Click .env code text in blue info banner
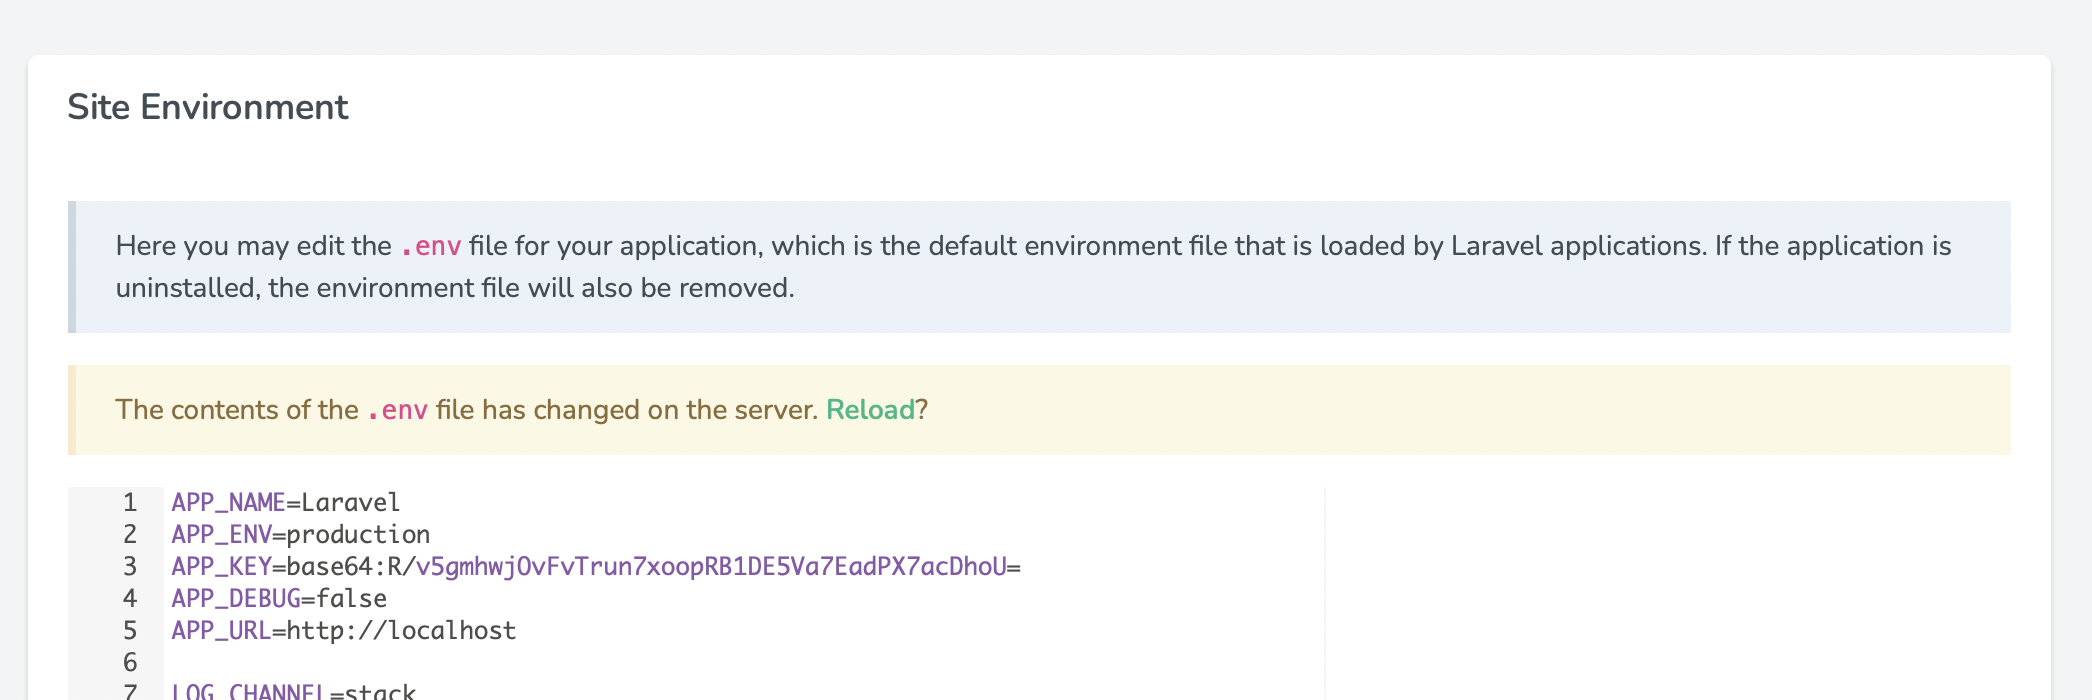 pos(431,246)
